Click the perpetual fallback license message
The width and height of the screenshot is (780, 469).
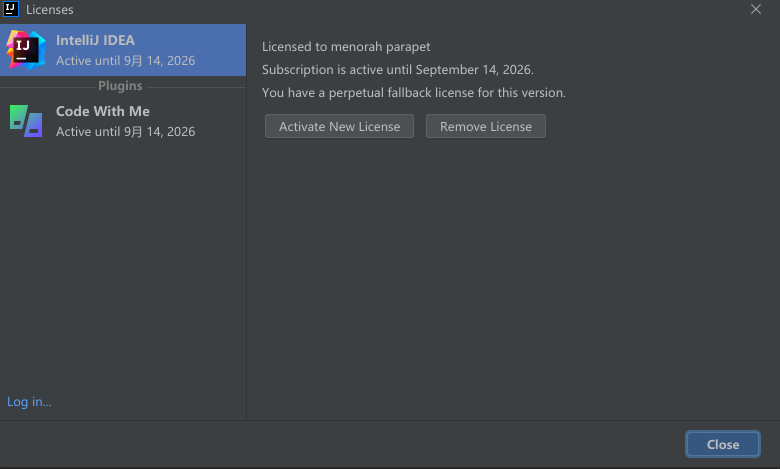pyautogui.click(x=413, y=93)
